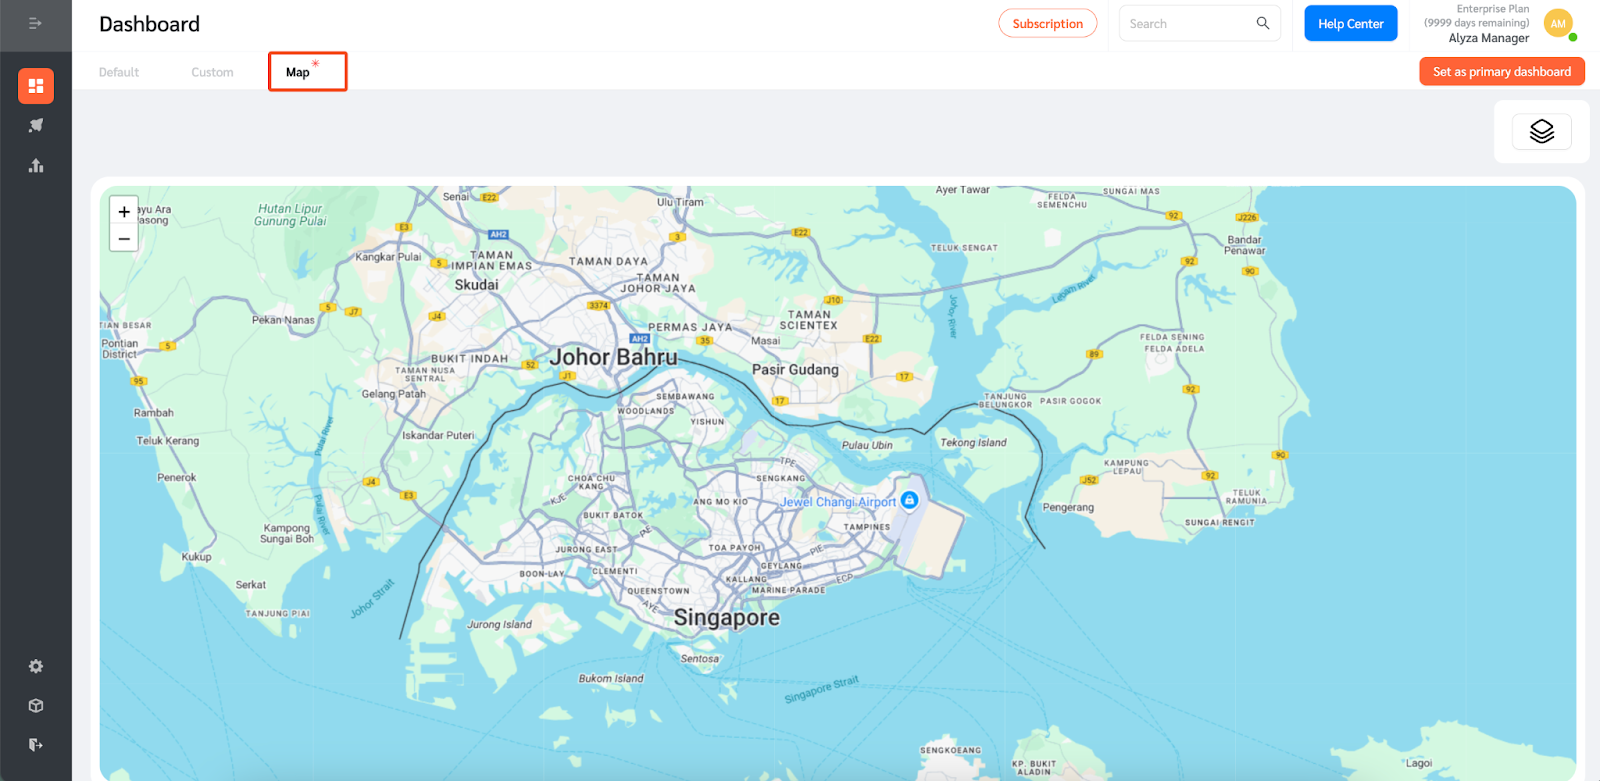Click Kukup label on the map
This screenshot has width=1600, height=781.
pos(196,557)
